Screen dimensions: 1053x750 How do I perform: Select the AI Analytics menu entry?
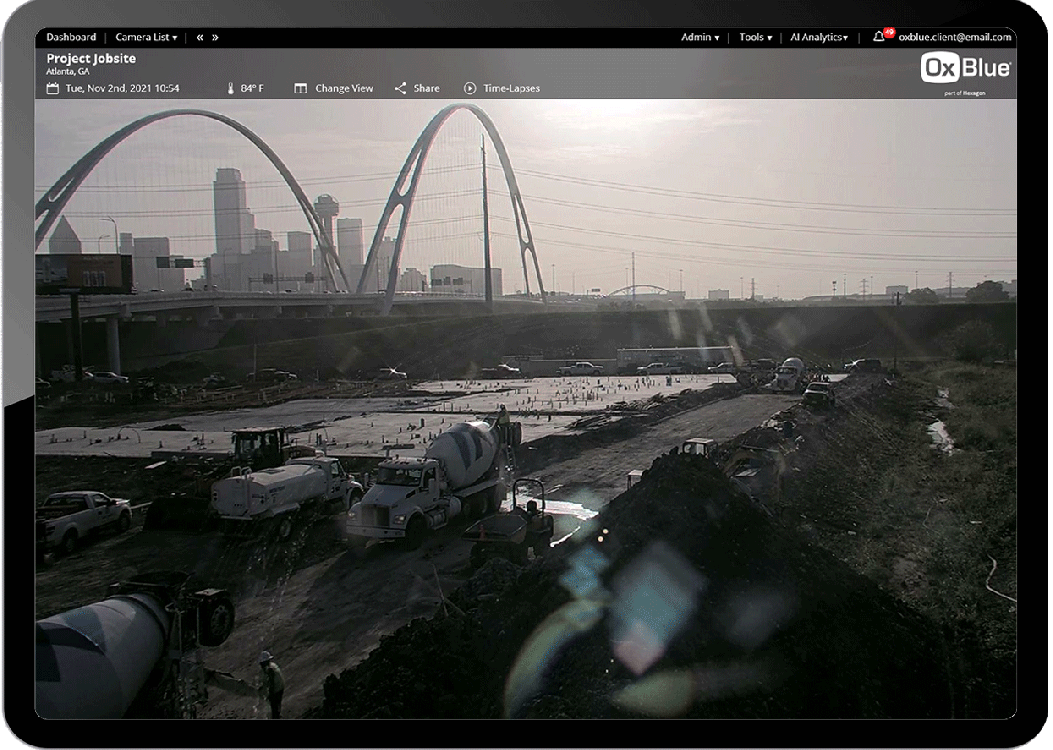point(817,36)
